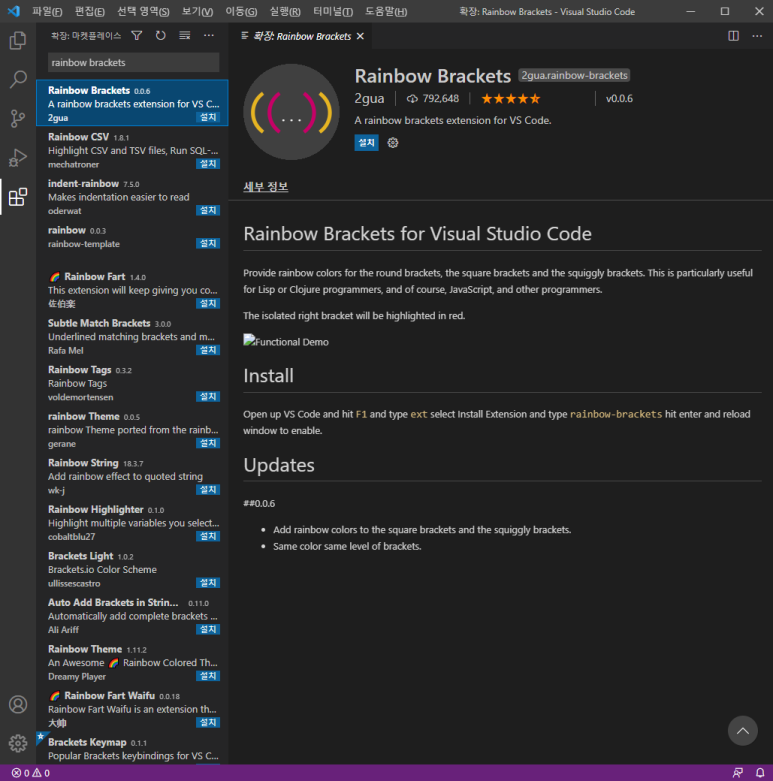Select Rainbow CSV in the results list

[132, 150]
